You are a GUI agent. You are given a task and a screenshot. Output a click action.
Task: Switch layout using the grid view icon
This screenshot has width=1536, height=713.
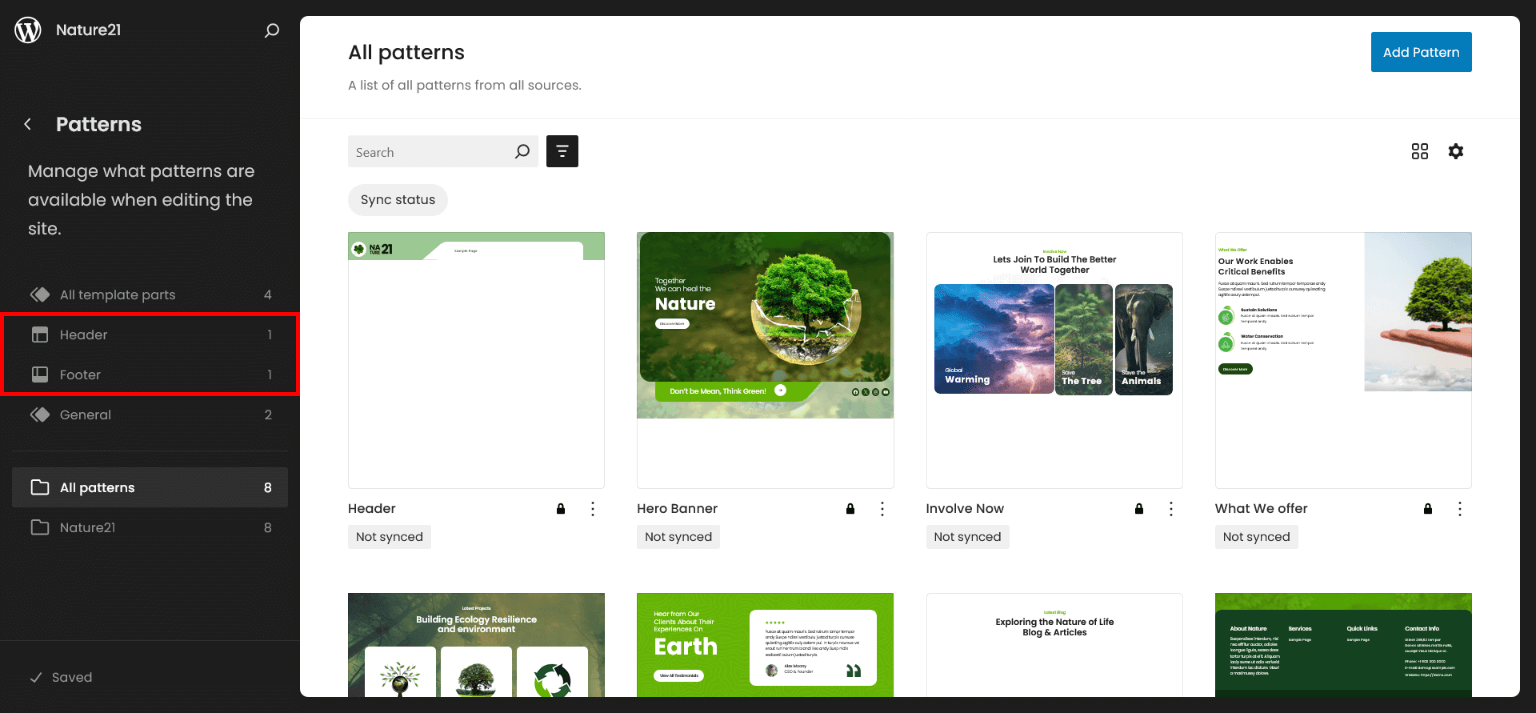coord(1419,152)
